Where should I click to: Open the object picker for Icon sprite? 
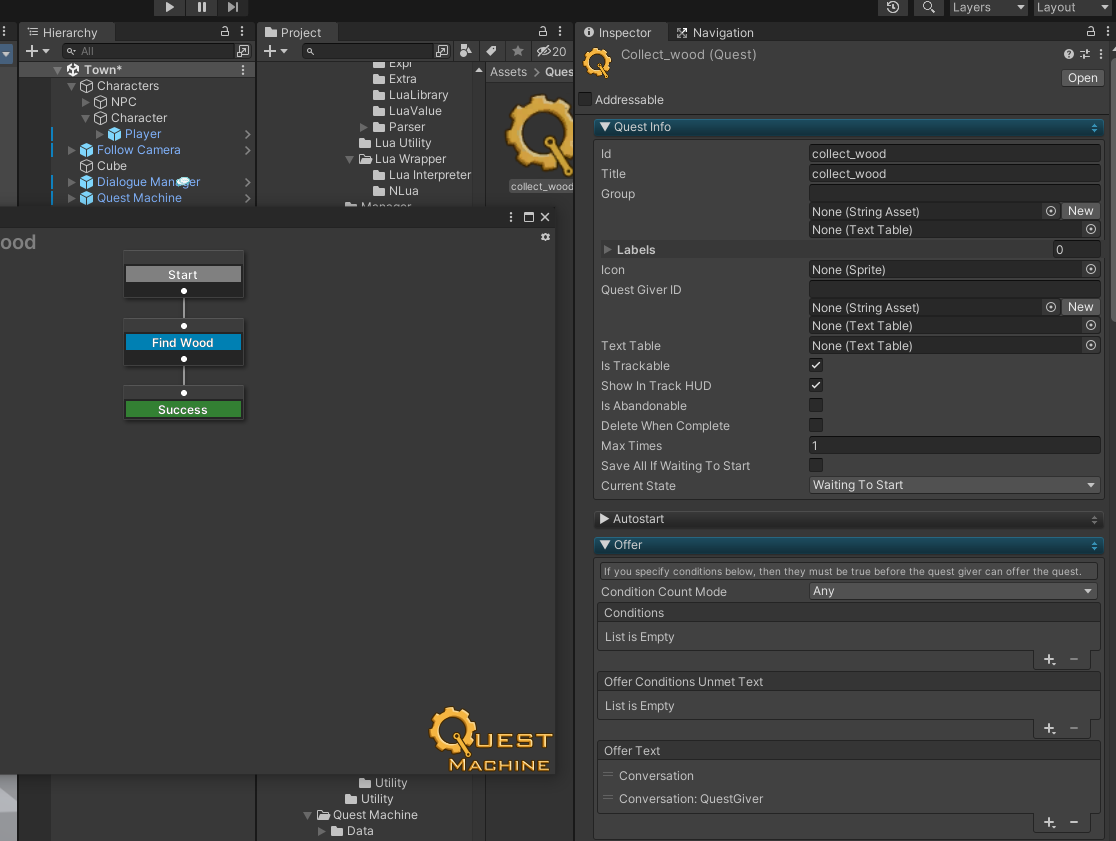(1090, 270)
